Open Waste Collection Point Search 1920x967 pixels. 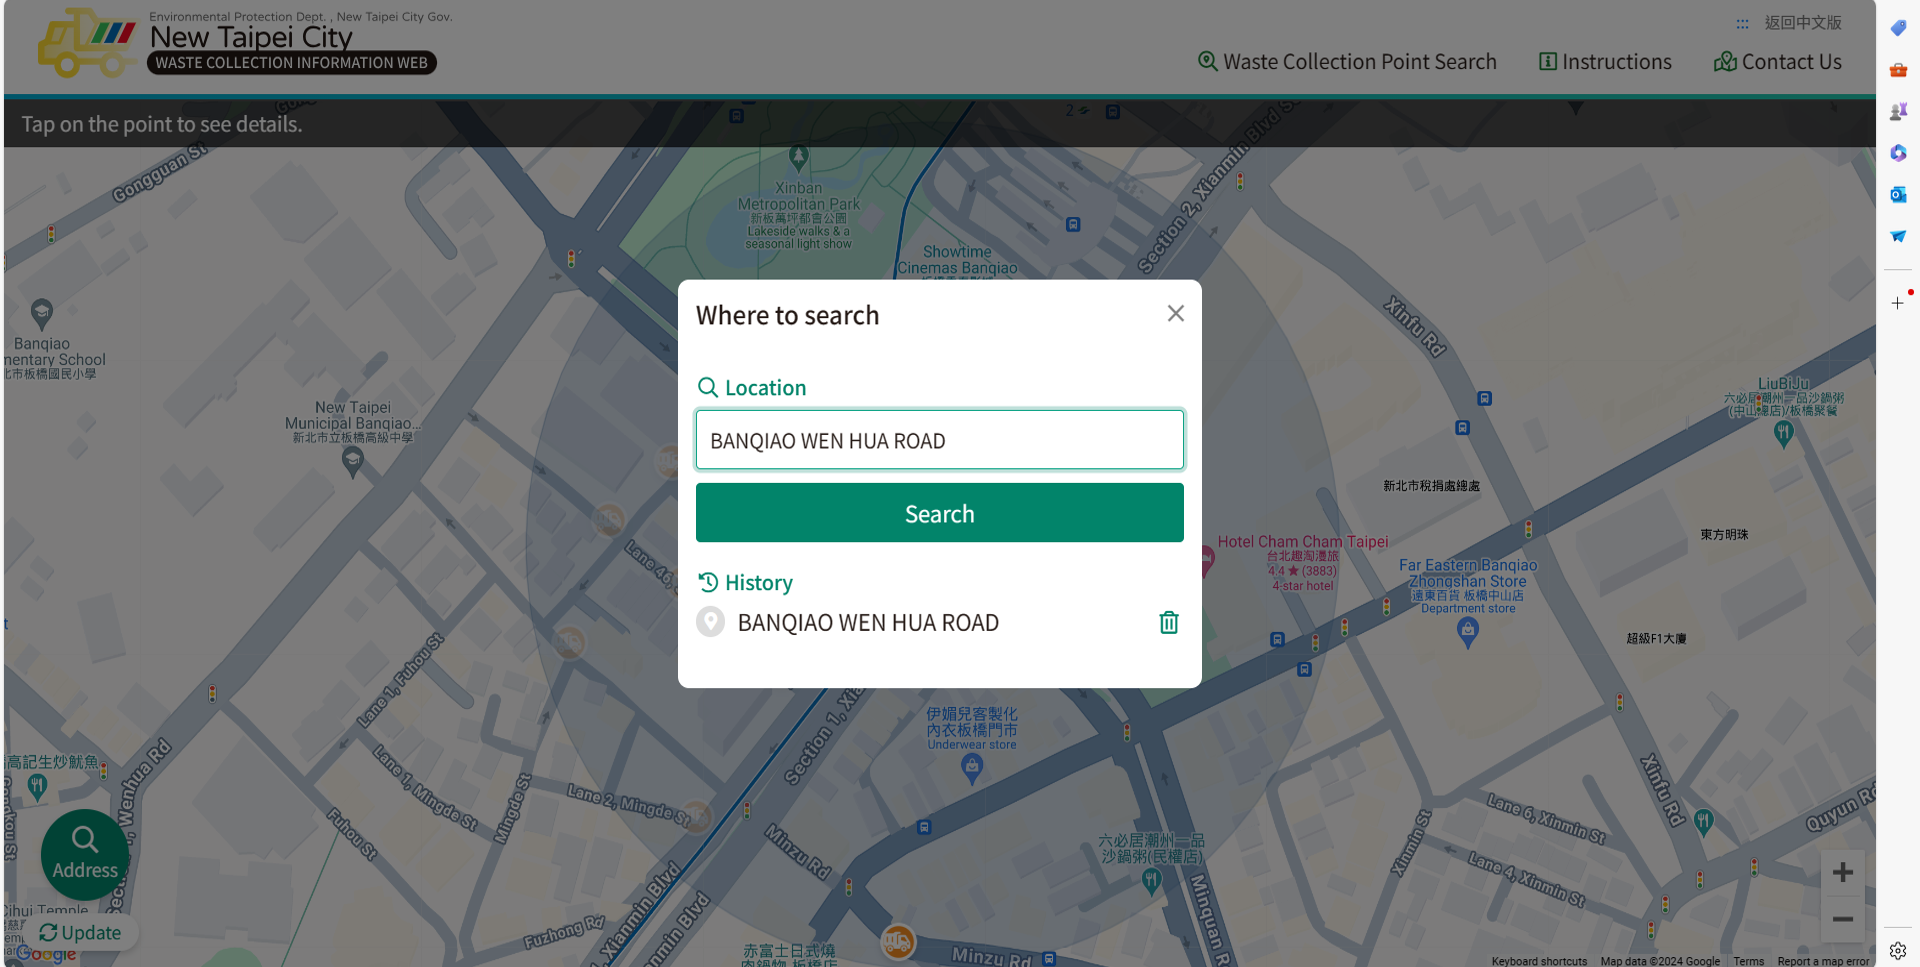[1347, 62]
